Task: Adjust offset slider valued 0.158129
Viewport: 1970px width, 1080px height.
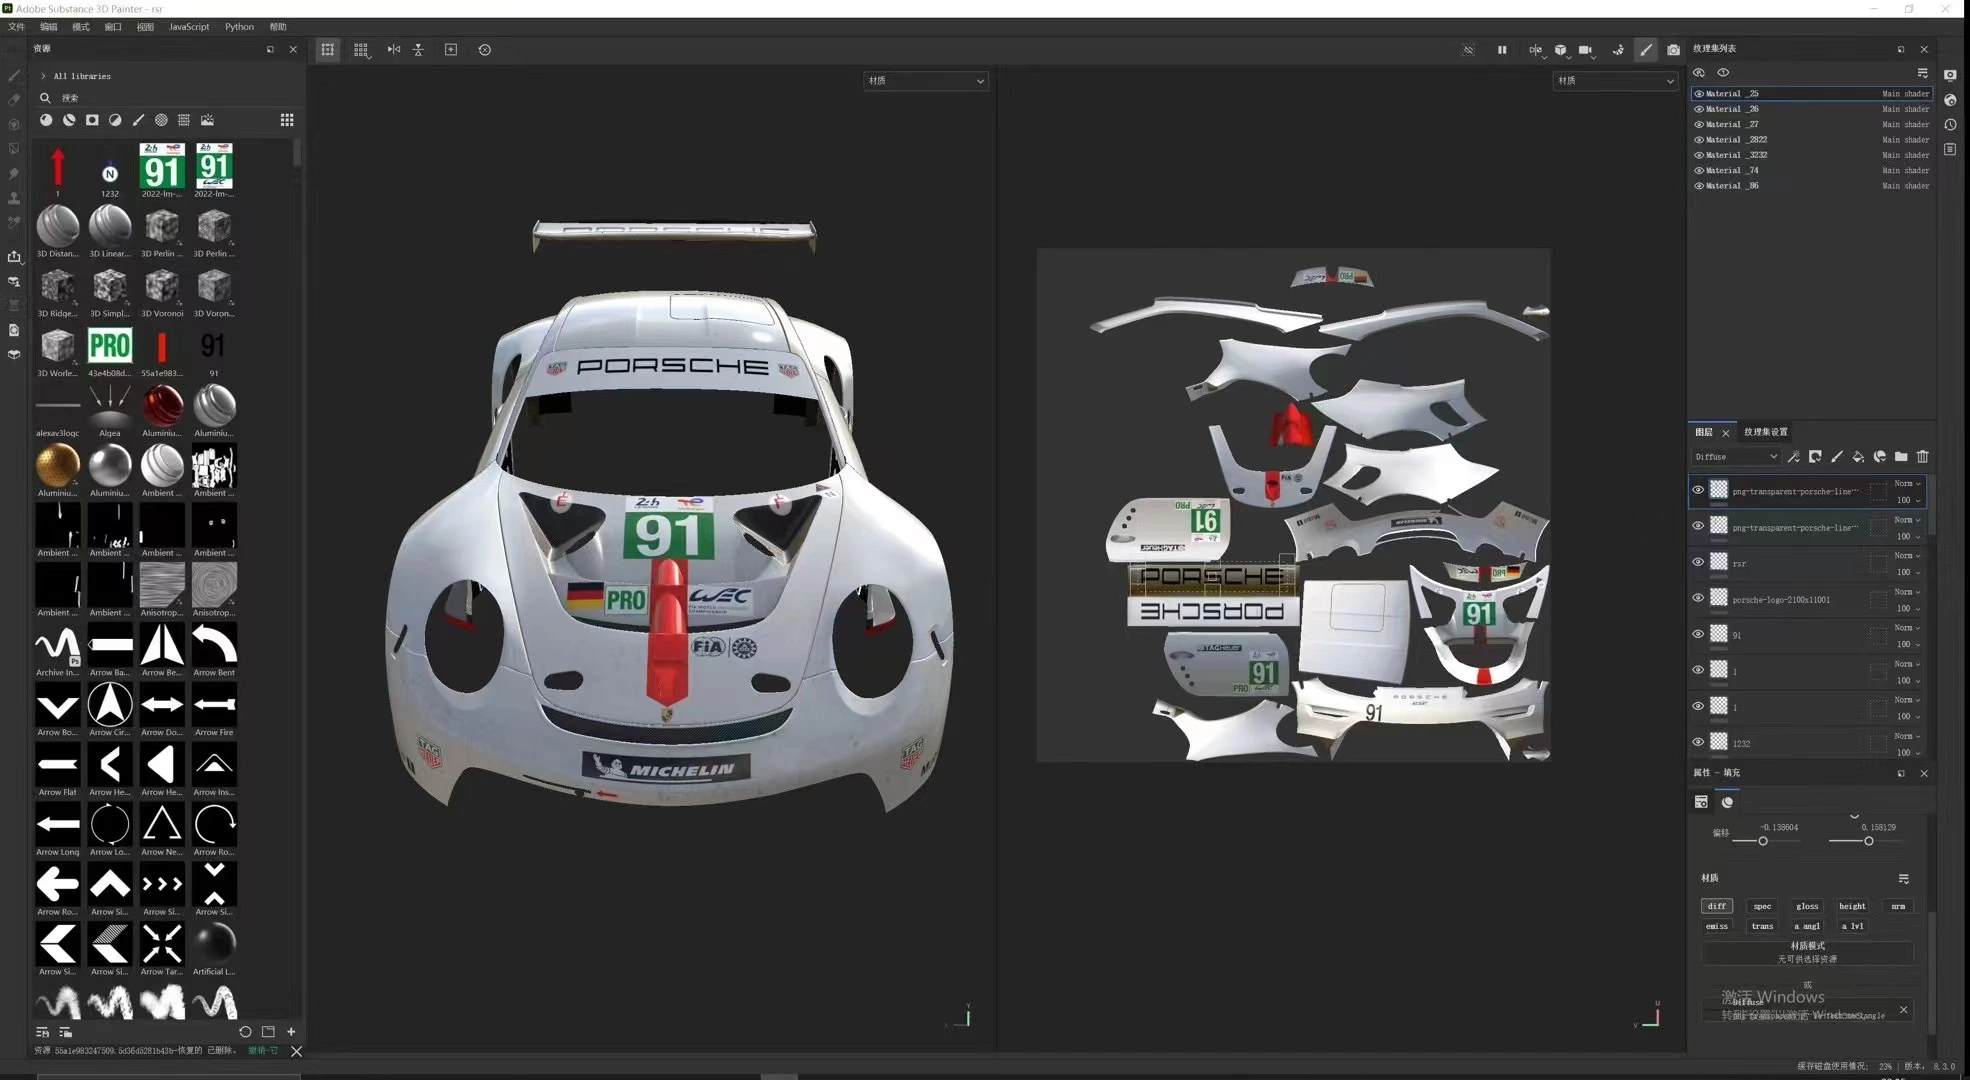Action: [1868, 841]
